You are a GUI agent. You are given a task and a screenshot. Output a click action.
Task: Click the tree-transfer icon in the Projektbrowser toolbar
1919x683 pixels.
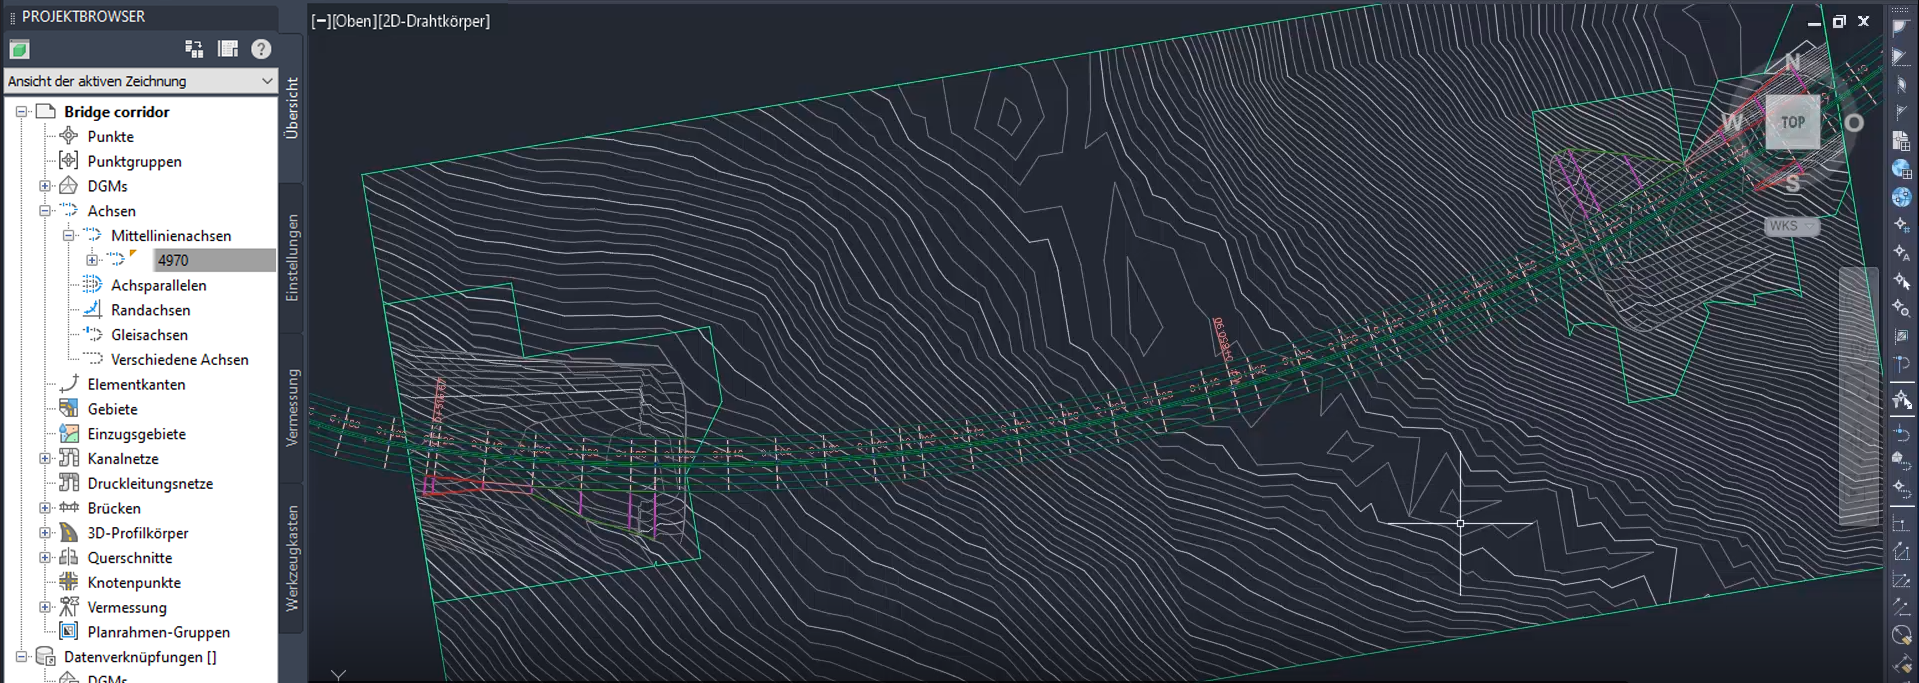click(x=194, y=49)
